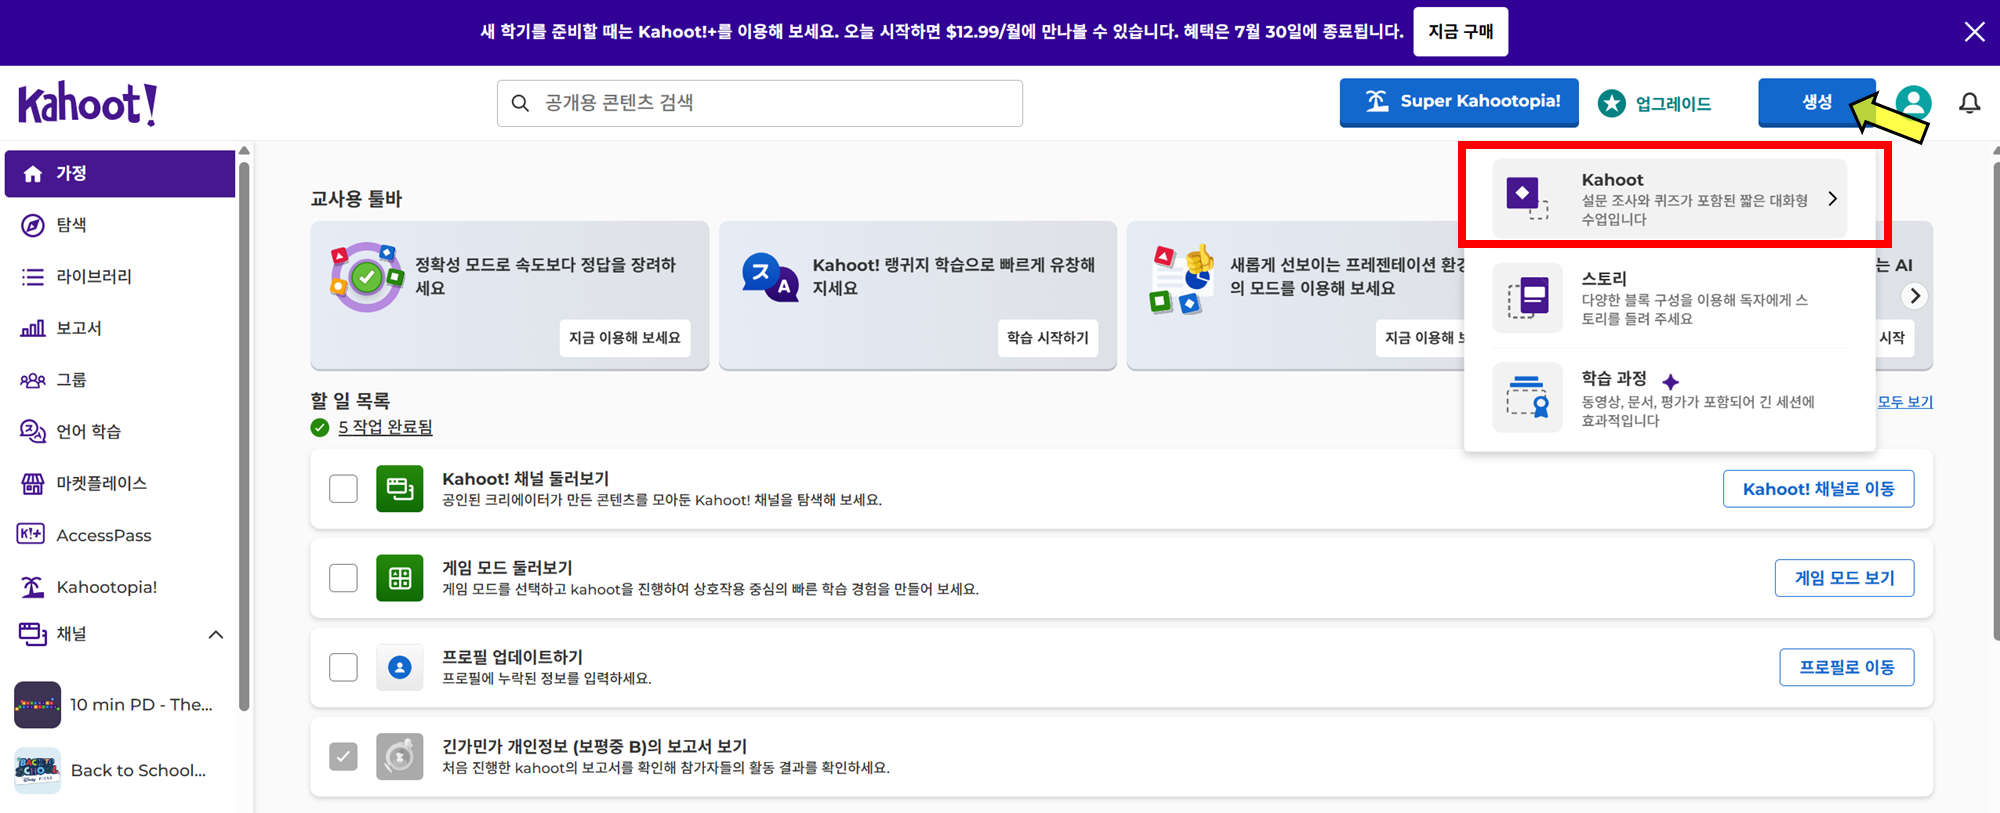This screenshot has height=813, width=2000.
Task: Click the 프로필로 이동 button
Action: coord(1846,667)
